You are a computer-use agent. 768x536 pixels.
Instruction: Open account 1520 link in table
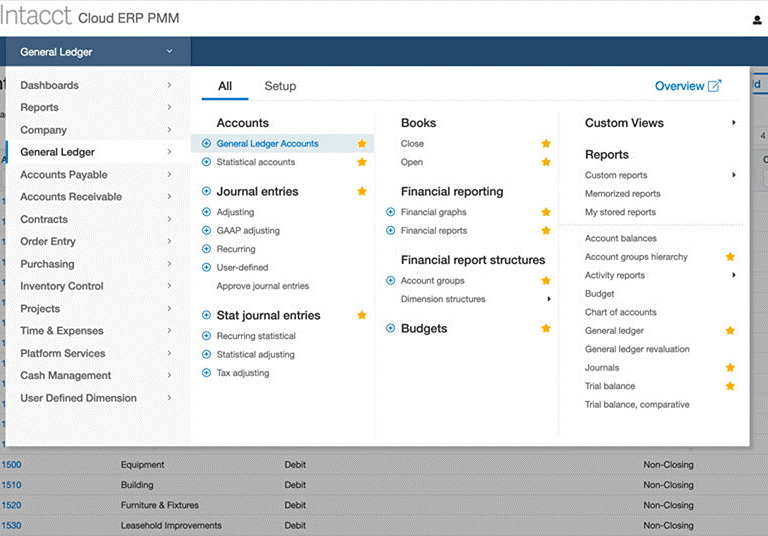[11, 505]
